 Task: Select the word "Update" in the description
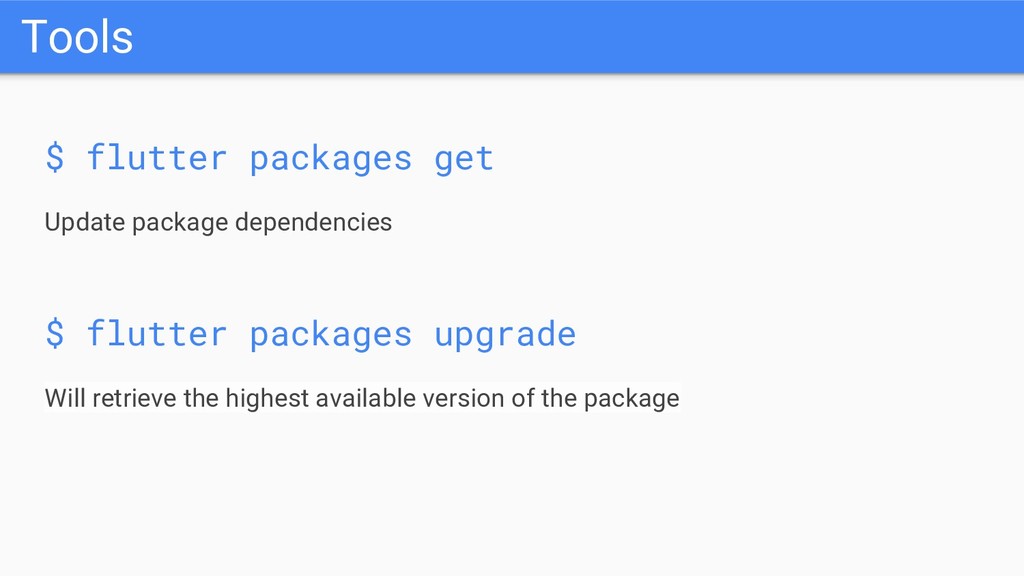click(85, 223)
